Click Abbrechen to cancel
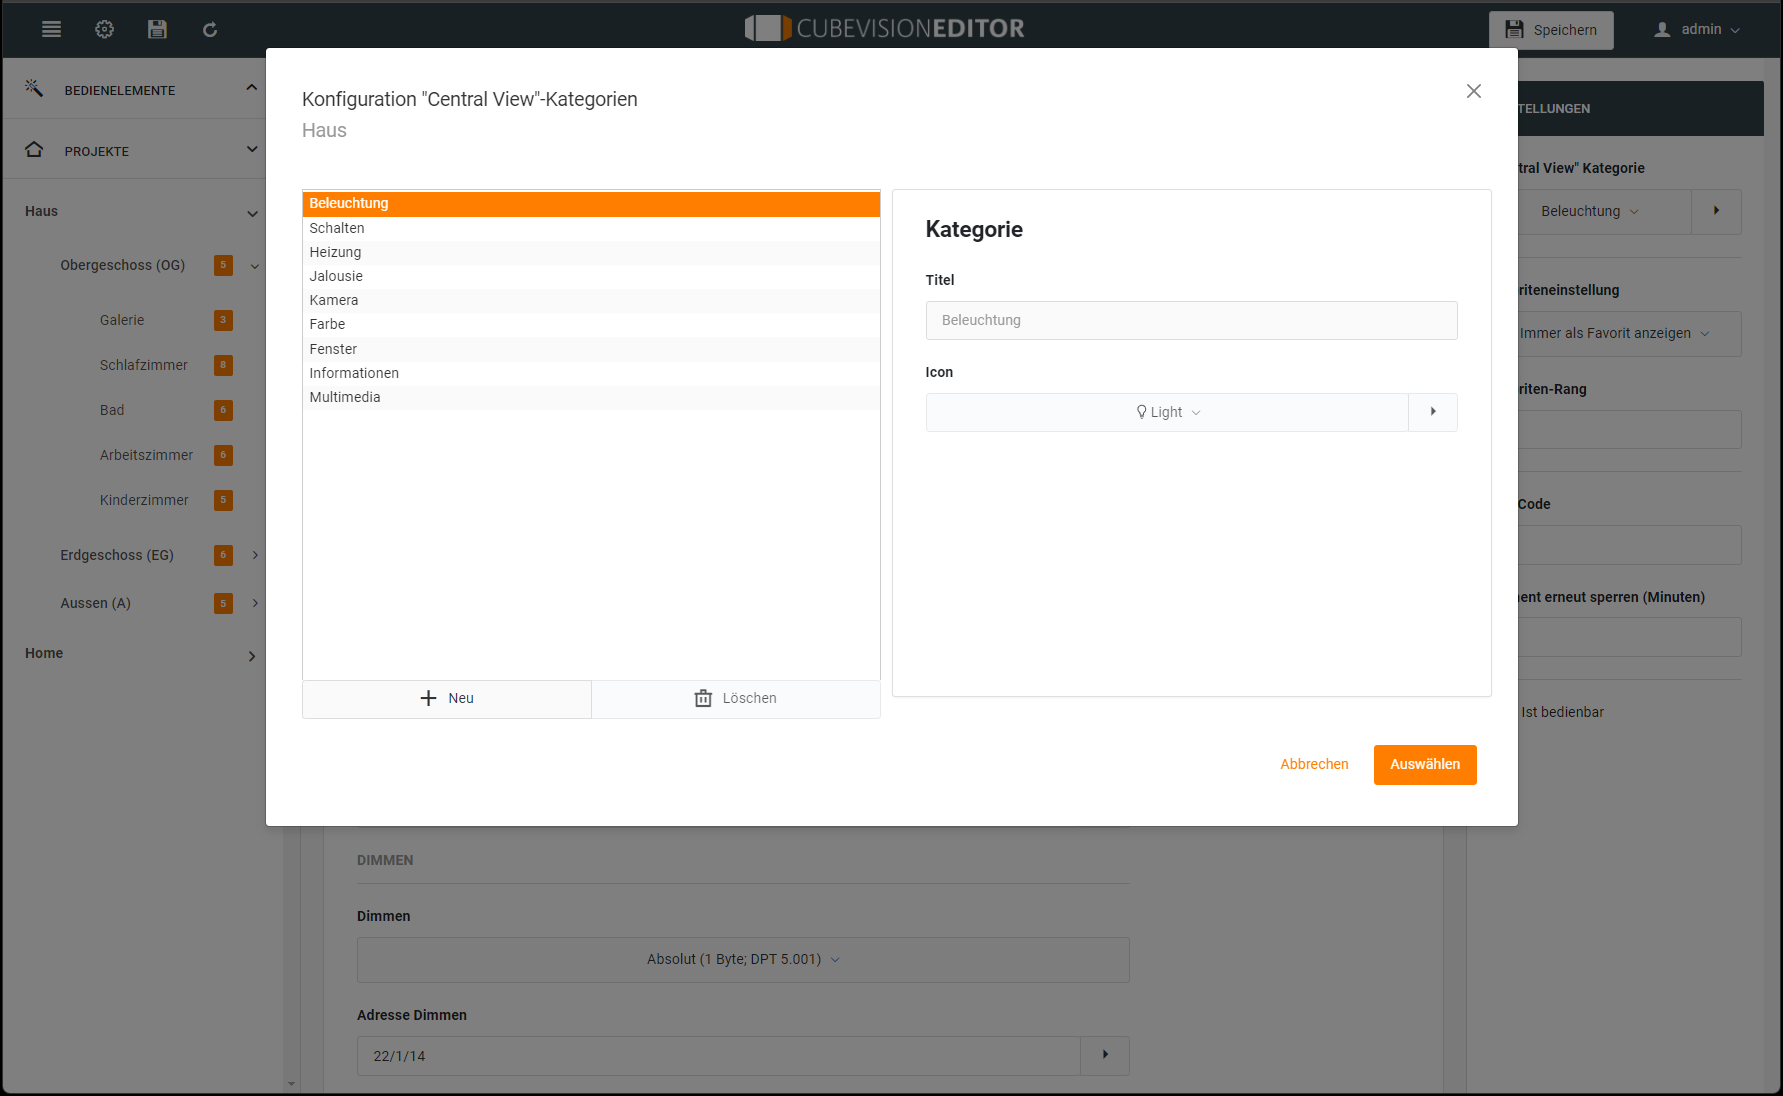The height and width of the screenshot is (1096, 1783). 1314,764
